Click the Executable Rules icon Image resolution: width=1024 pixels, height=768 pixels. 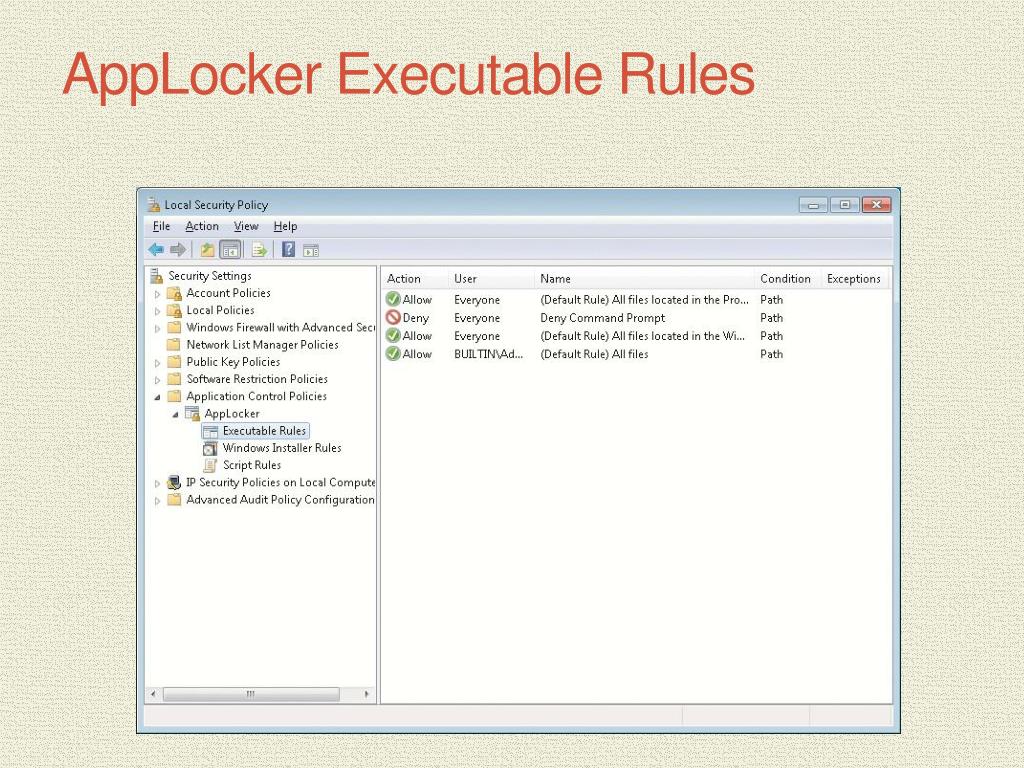click(x=210, y=431)
